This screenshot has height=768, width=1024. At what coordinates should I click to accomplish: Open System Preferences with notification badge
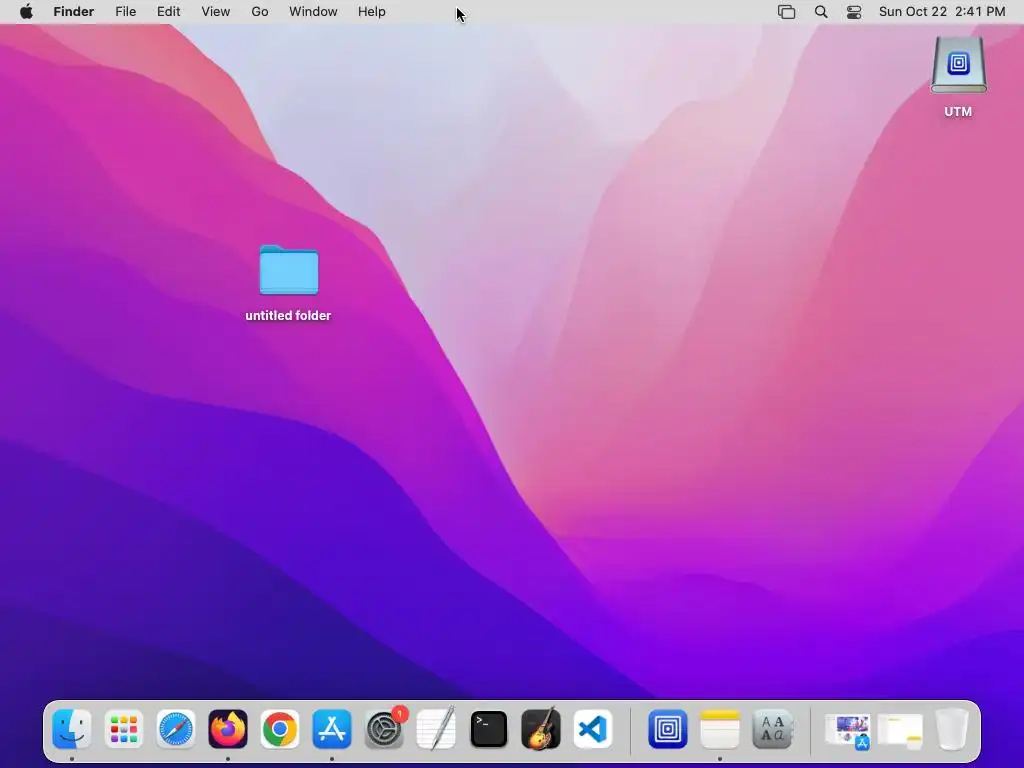(384, 729)
